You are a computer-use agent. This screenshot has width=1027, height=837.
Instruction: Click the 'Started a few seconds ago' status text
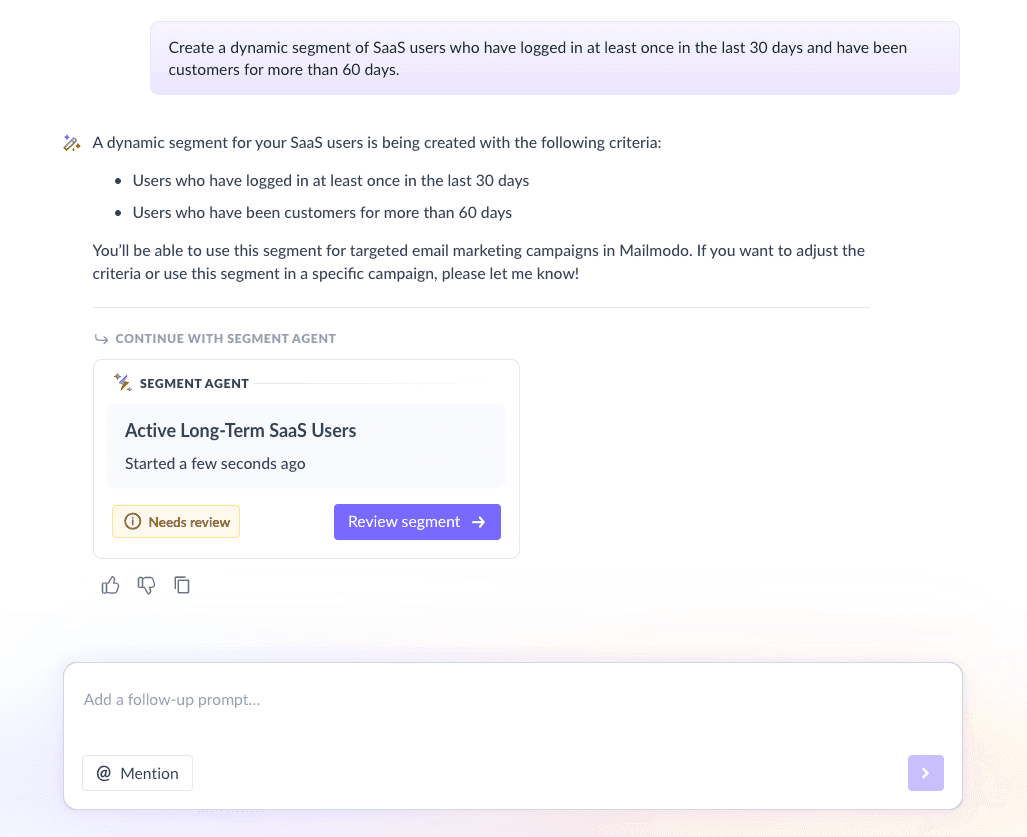215,463
